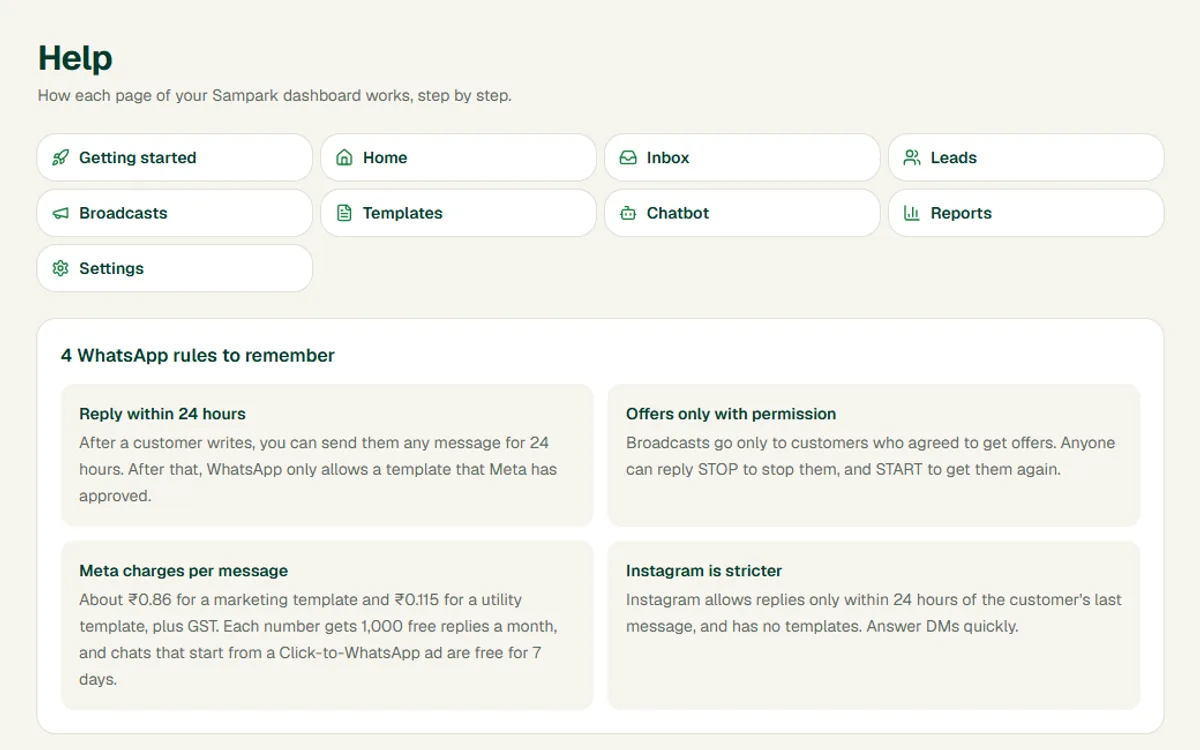1200x750 pixels.
Task: Click the rocket icon beside Getting started
Action: coord(61,158)
